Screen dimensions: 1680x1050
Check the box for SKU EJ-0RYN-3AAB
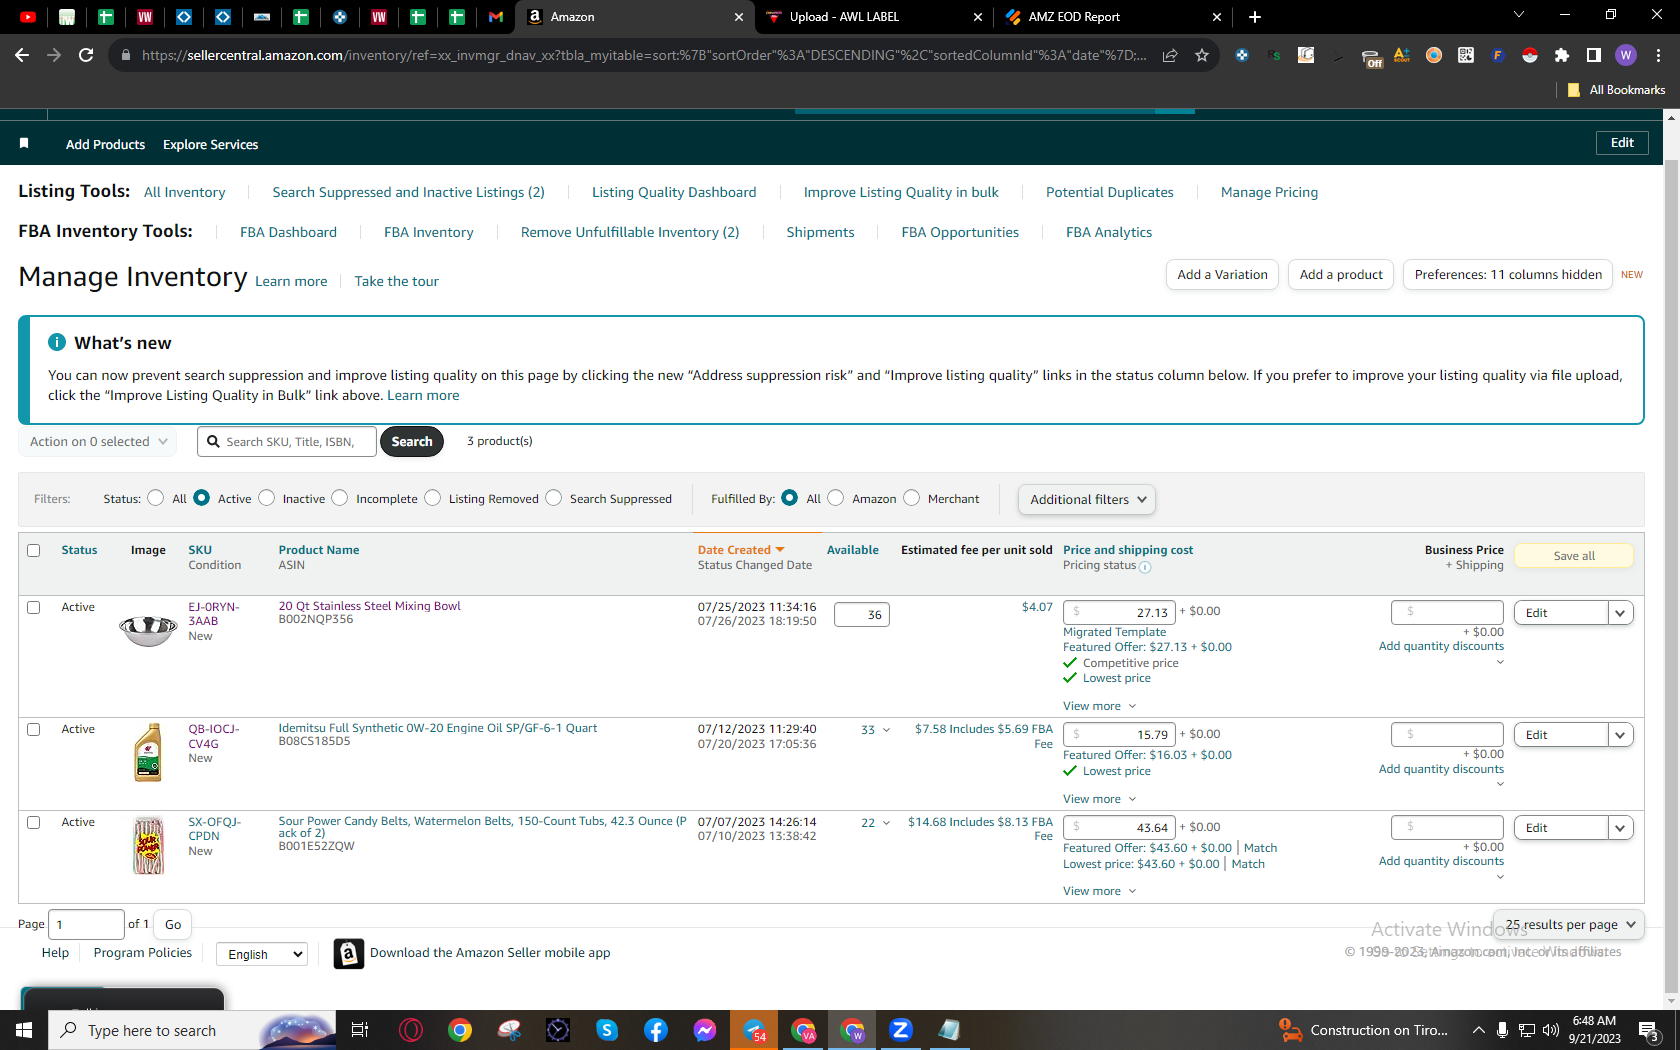point(34,608)
